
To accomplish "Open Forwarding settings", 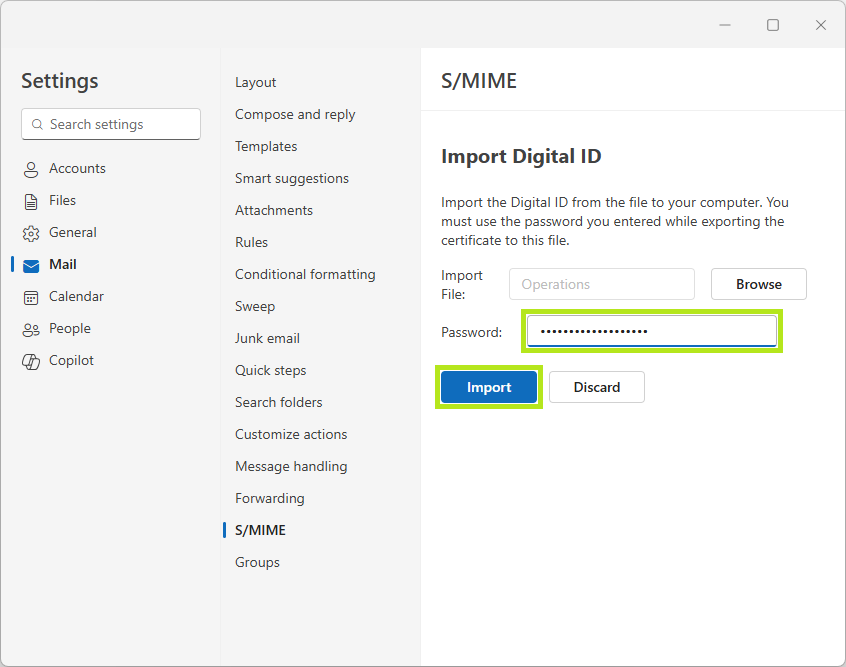I will tap(269, 498).
